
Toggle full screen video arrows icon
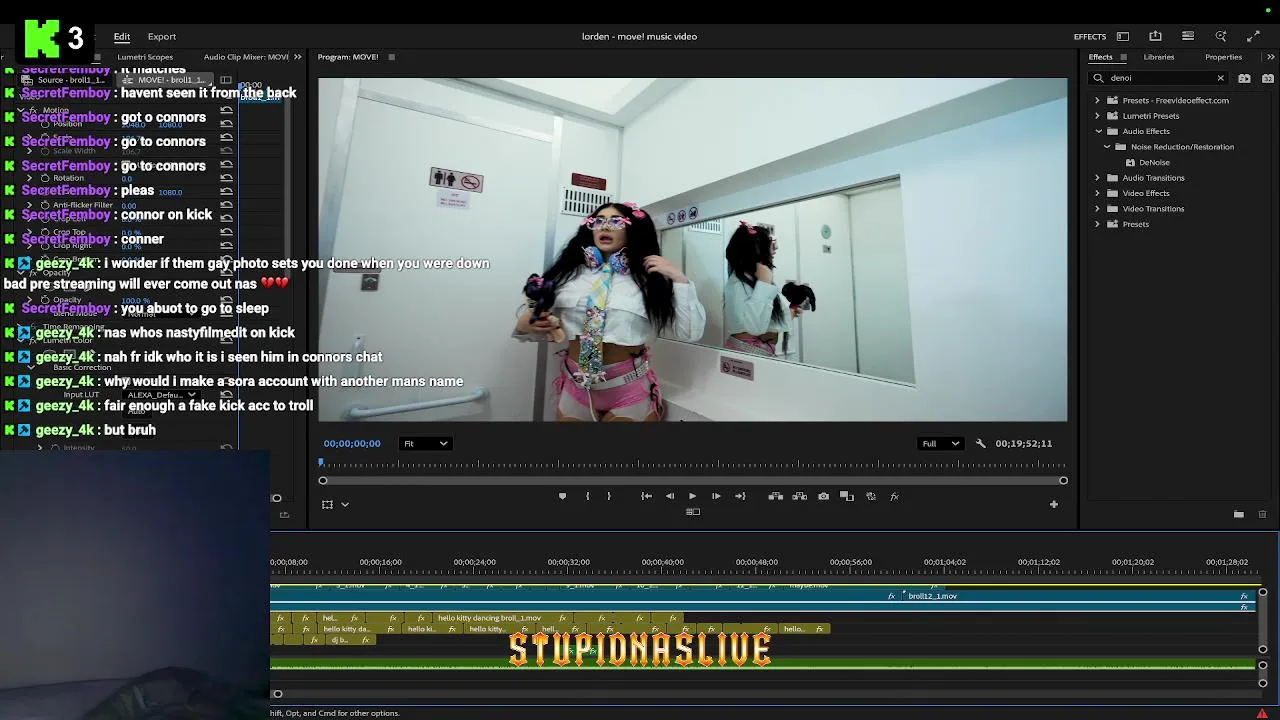coord(1253,36)
